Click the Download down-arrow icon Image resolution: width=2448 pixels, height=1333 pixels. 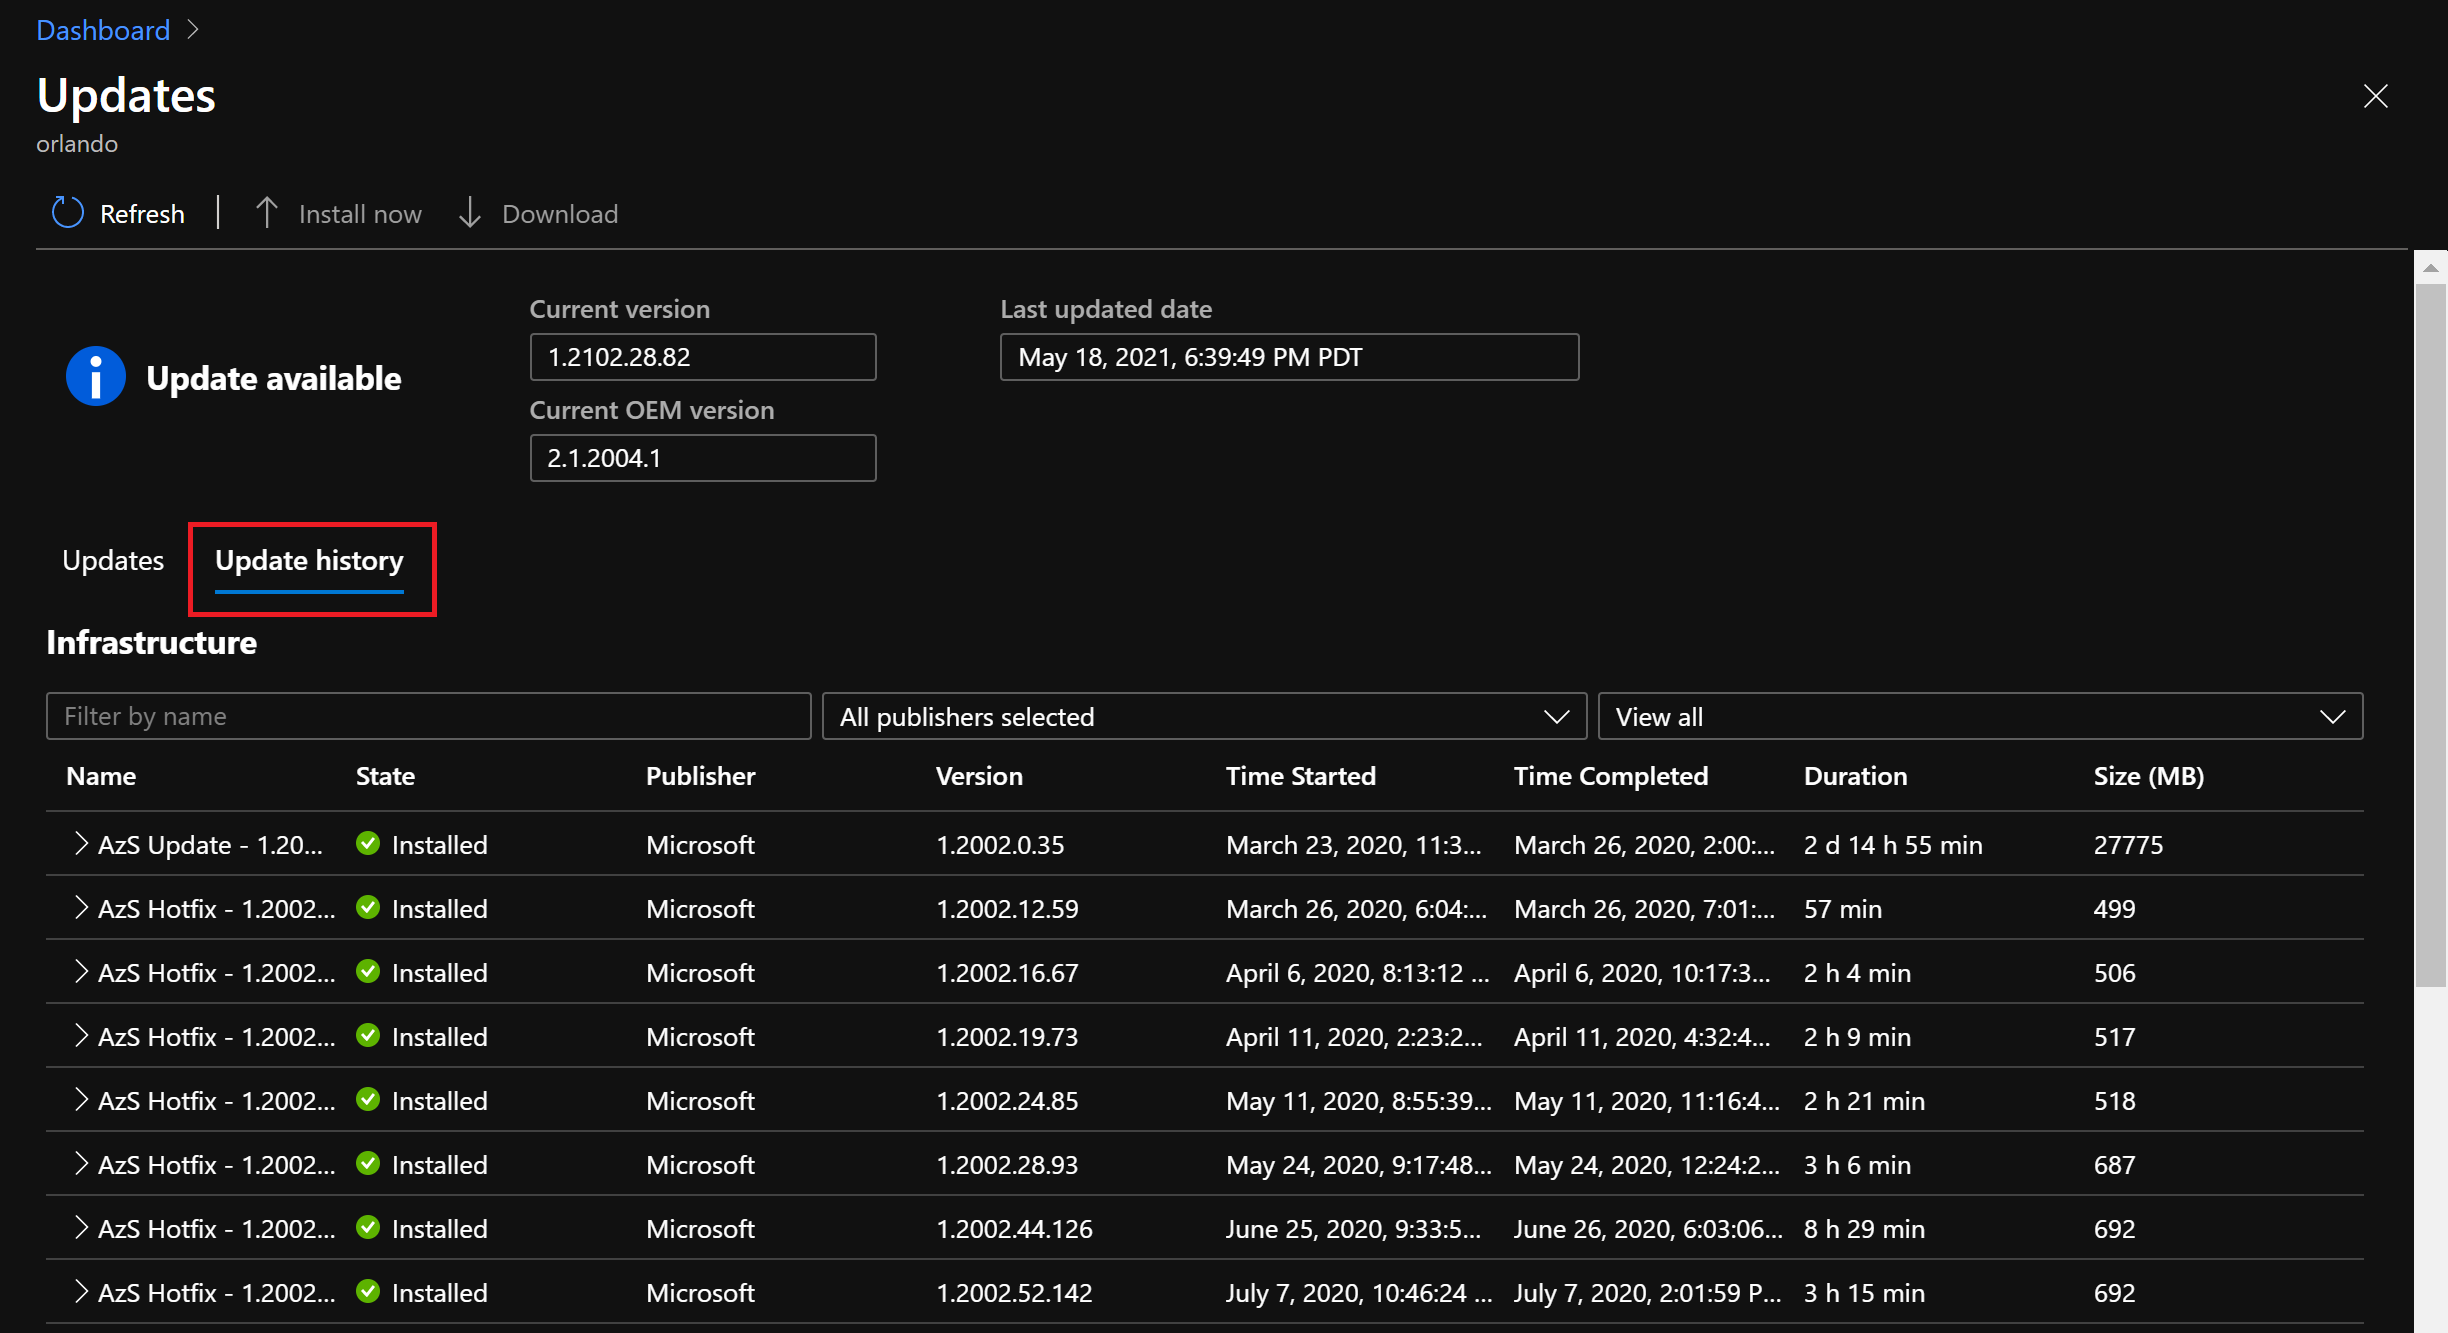pos(470,213)
